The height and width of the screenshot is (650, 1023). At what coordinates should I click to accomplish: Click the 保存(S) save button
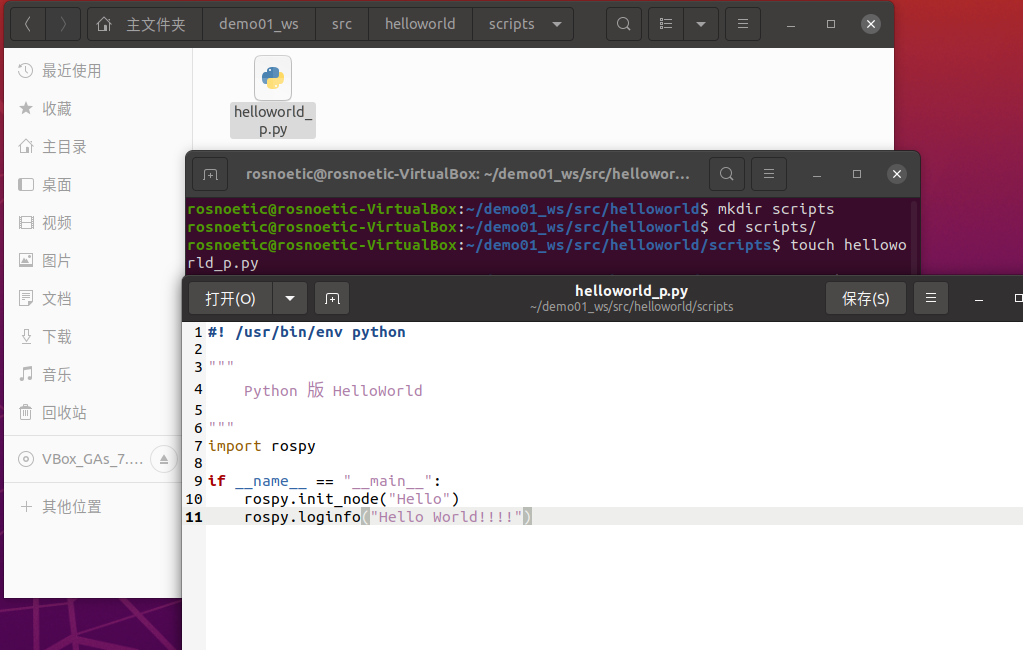click(866, 298)
